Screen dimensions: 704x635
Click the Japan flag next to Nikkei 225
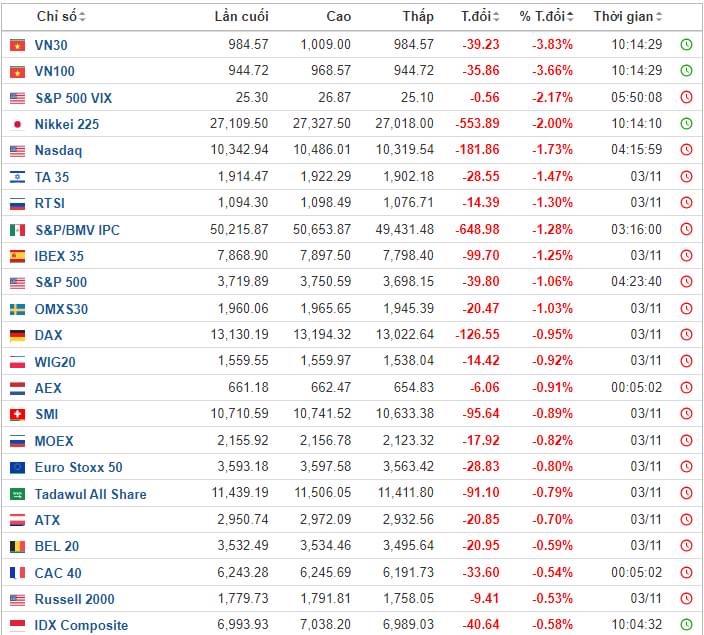coord(17,124)
